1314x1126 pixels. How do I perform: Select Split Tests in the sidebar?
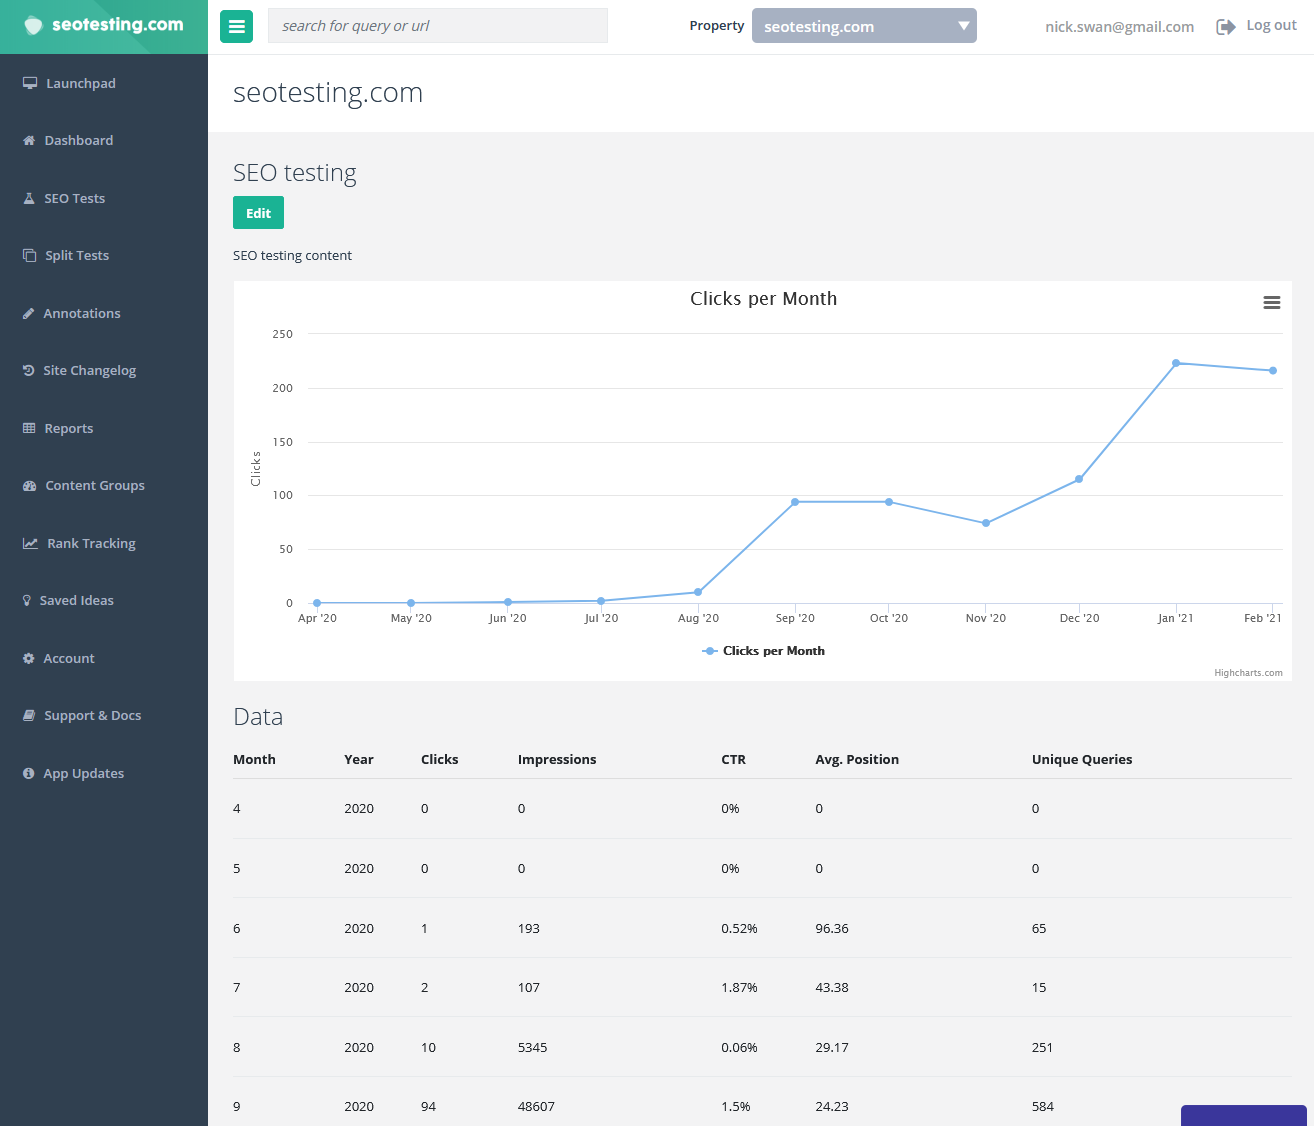(x=77, y=256)
